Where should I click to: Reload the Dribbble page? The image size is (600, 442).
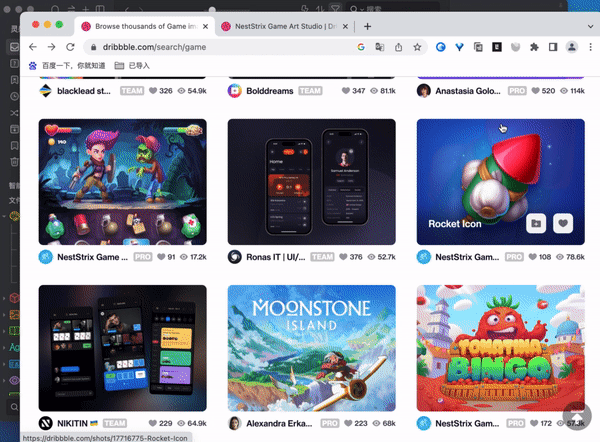click(70, 47)
